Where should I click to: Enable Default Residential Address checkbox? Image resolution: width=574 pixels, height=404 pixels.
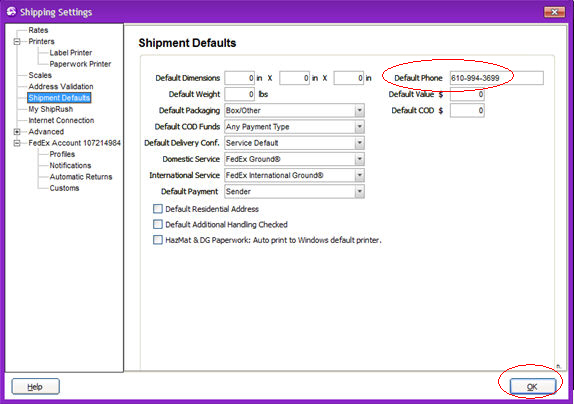coord(158,209)
